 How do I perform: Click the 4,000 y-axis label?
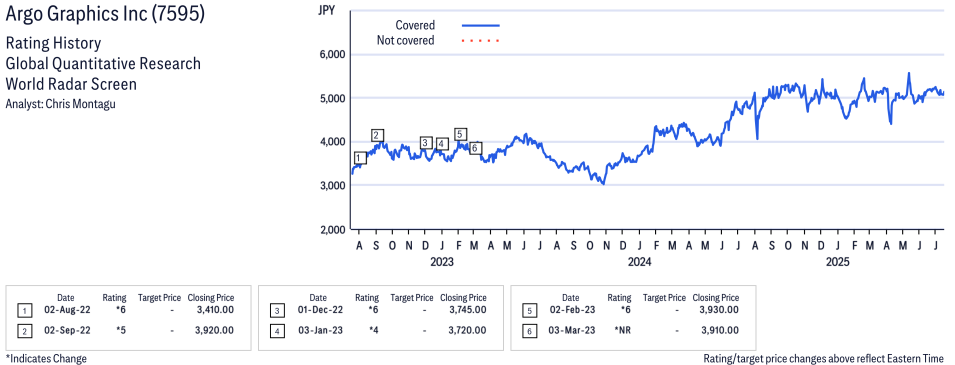coord(333,142)
